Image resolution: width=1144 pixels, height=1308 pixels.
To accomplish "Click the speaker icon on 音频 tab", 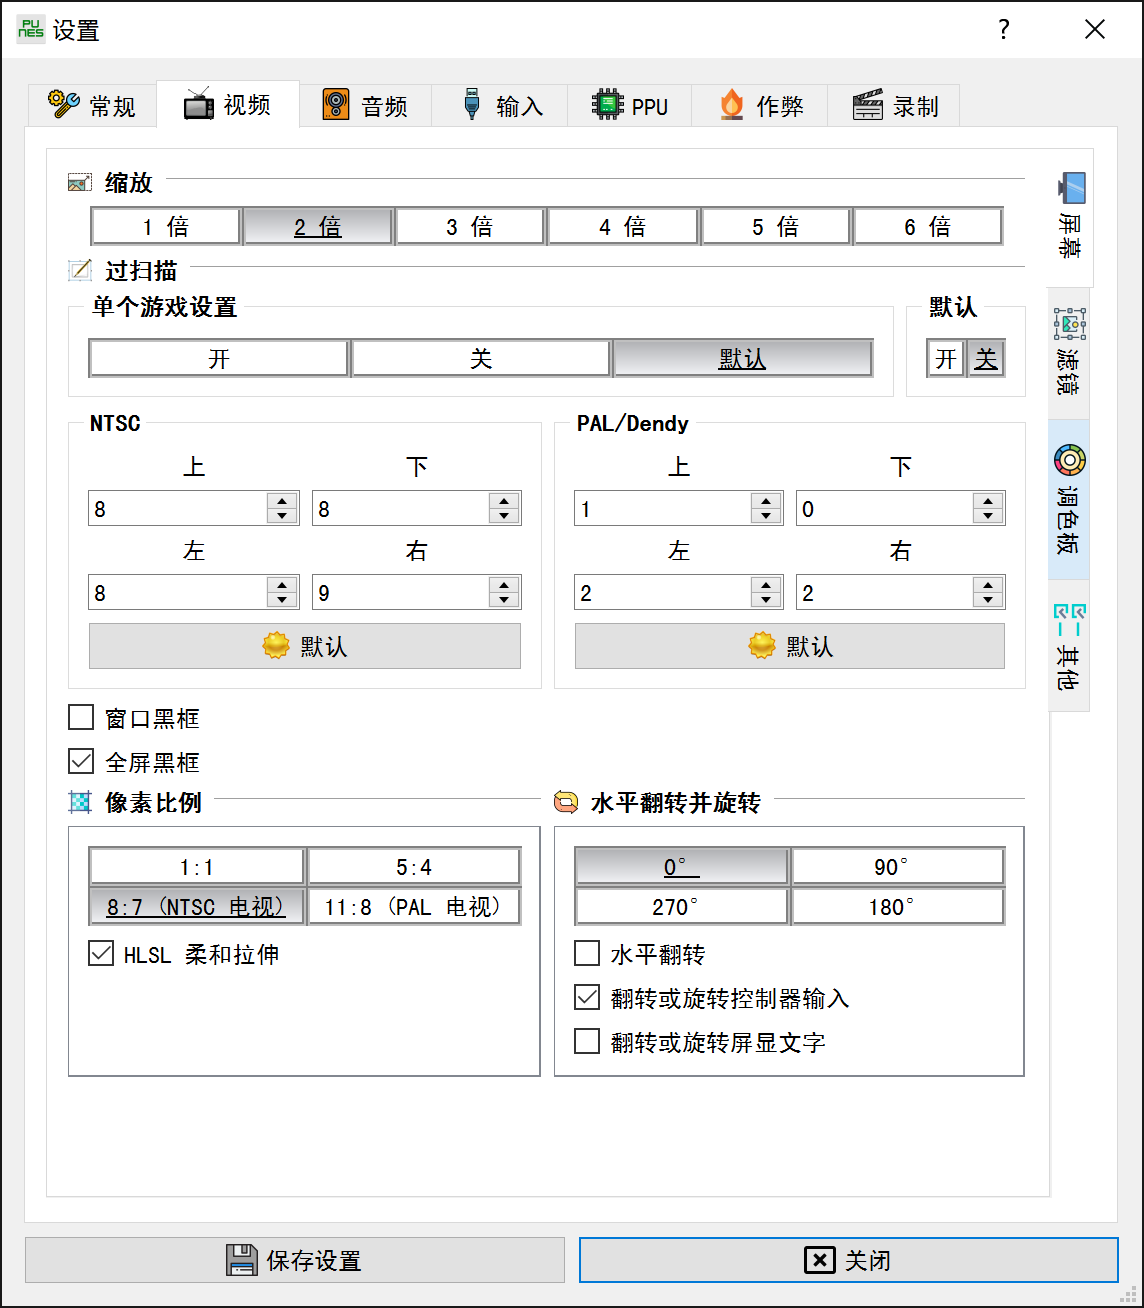I will 336,105.
